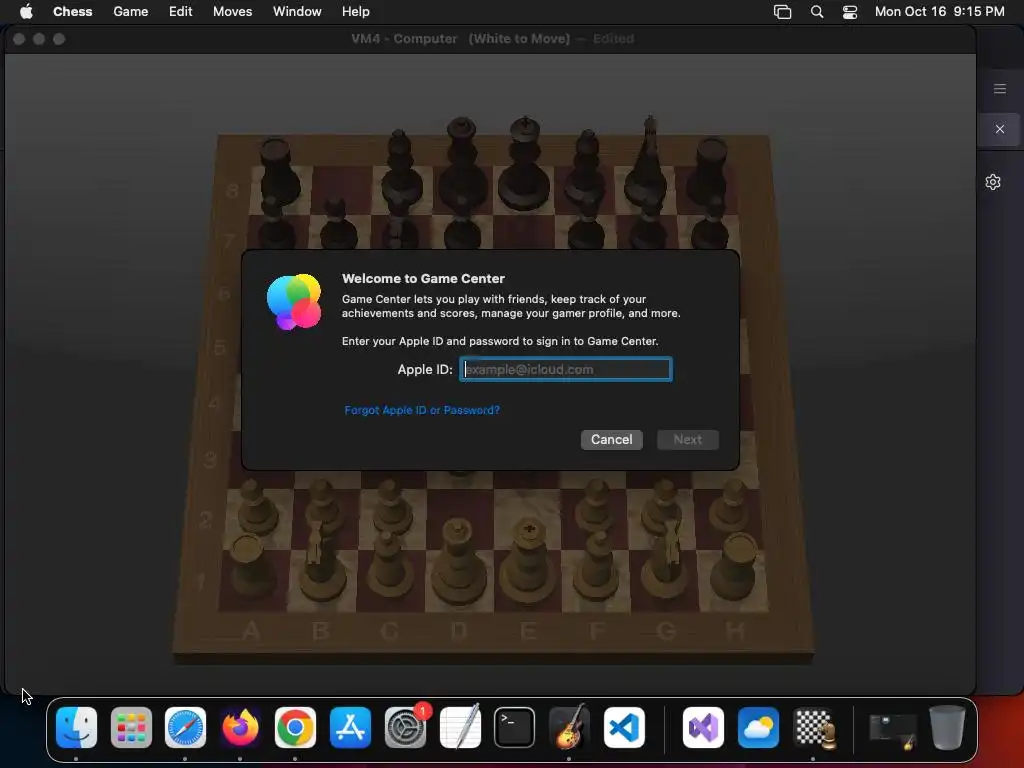The image size is (1024, 768).
Task: Open Launchpad in the dock
Action: pyautogui.click(x=131, y=728)
